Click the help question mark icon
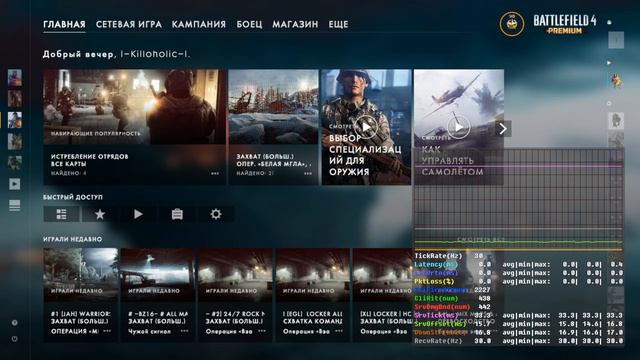This screenshot has width=640, height=360. click(15, 323)
